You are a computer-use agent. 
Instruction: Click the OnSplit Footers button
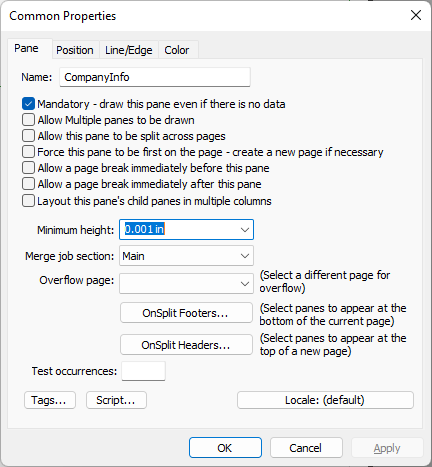click(x=186, y=313)
